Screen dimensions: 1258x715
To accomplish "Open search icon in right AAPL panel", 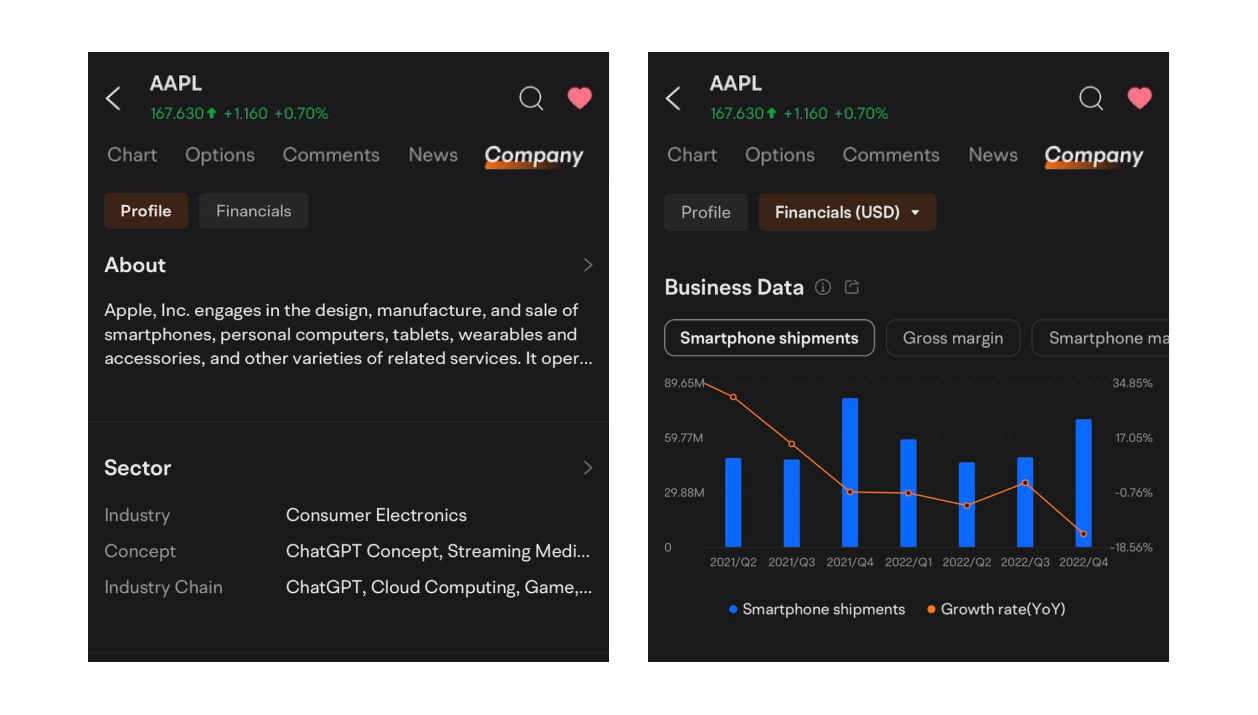I will [x=1091, y=98].
